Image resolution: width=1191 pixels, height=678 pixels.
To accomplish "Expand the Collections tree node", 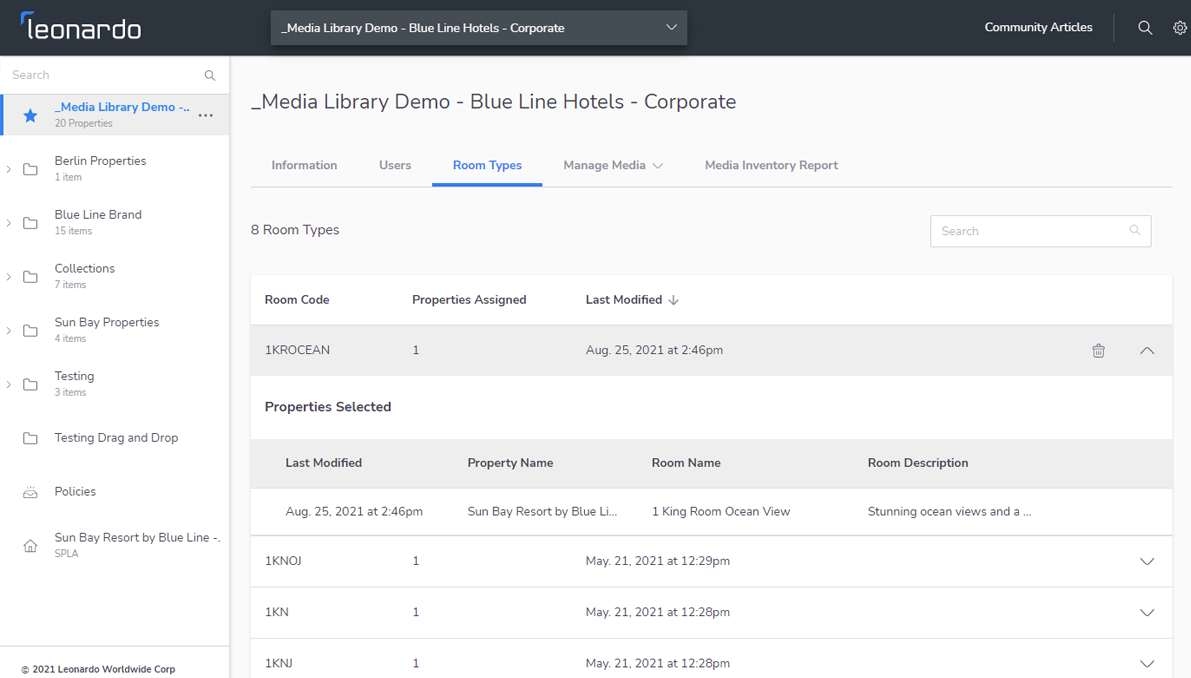I will click(x=8, y=277).
